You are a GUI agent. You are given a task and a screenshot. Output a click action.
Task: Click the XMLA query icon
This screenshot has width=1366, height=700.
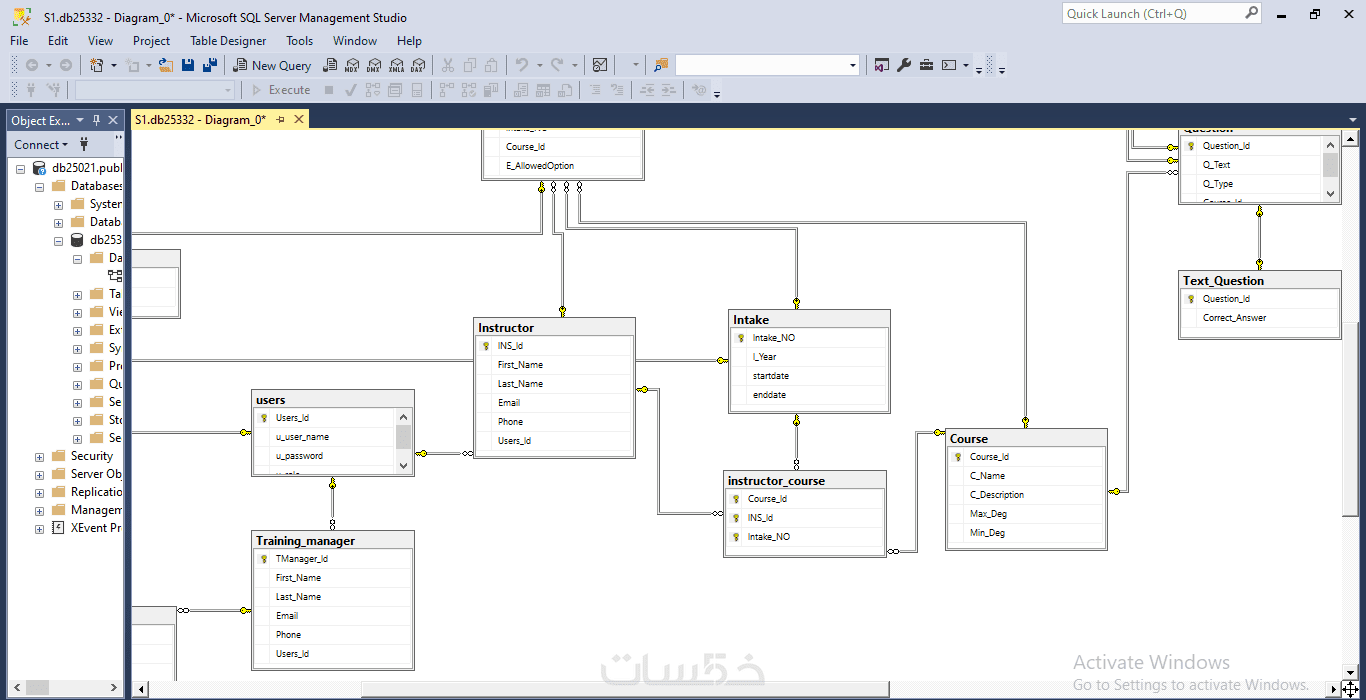(396, 65)
